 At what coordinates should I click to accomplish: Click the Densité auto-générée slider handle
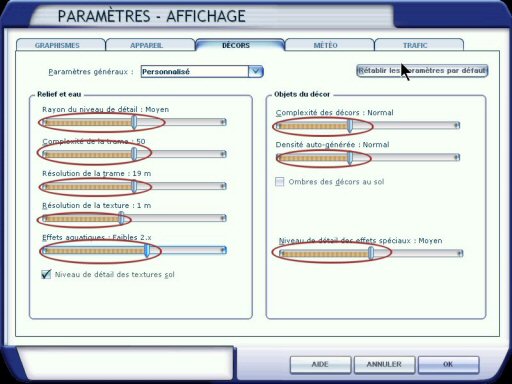(x=350, y=158)
